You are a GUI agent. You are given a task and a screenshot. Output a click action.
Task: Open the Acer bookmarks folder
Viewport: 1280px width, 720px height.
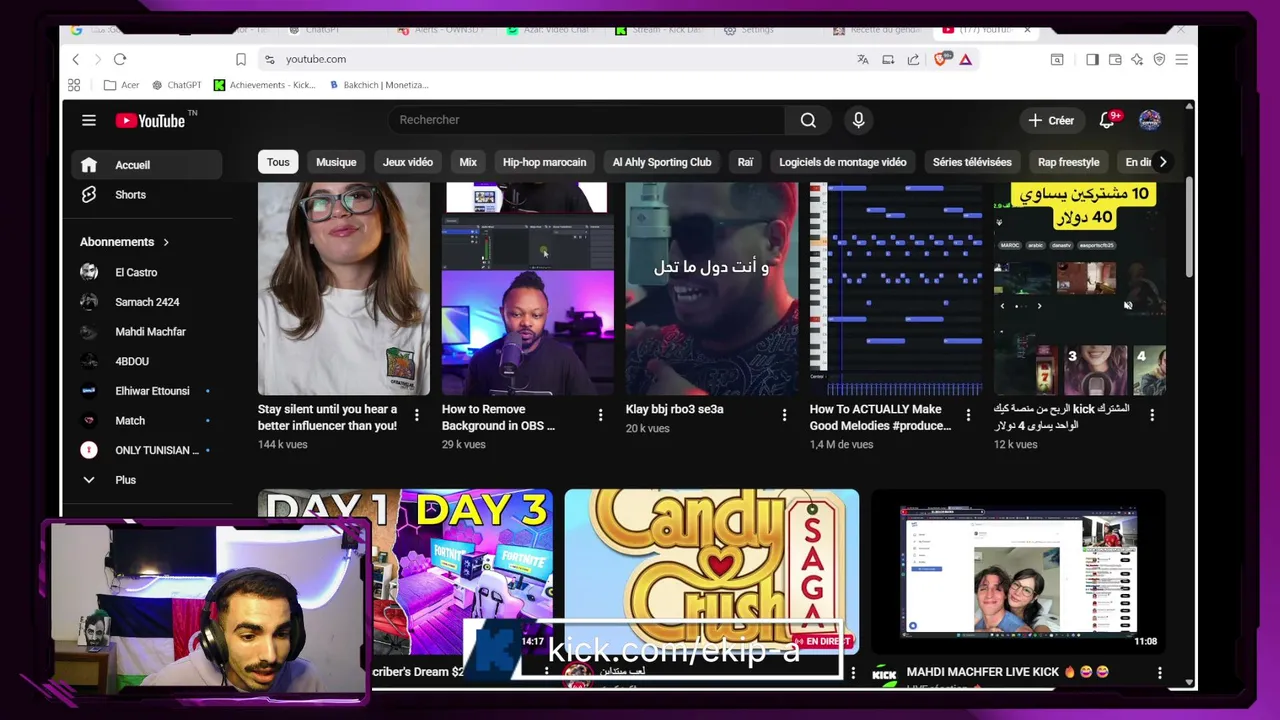tap(121, 85)
